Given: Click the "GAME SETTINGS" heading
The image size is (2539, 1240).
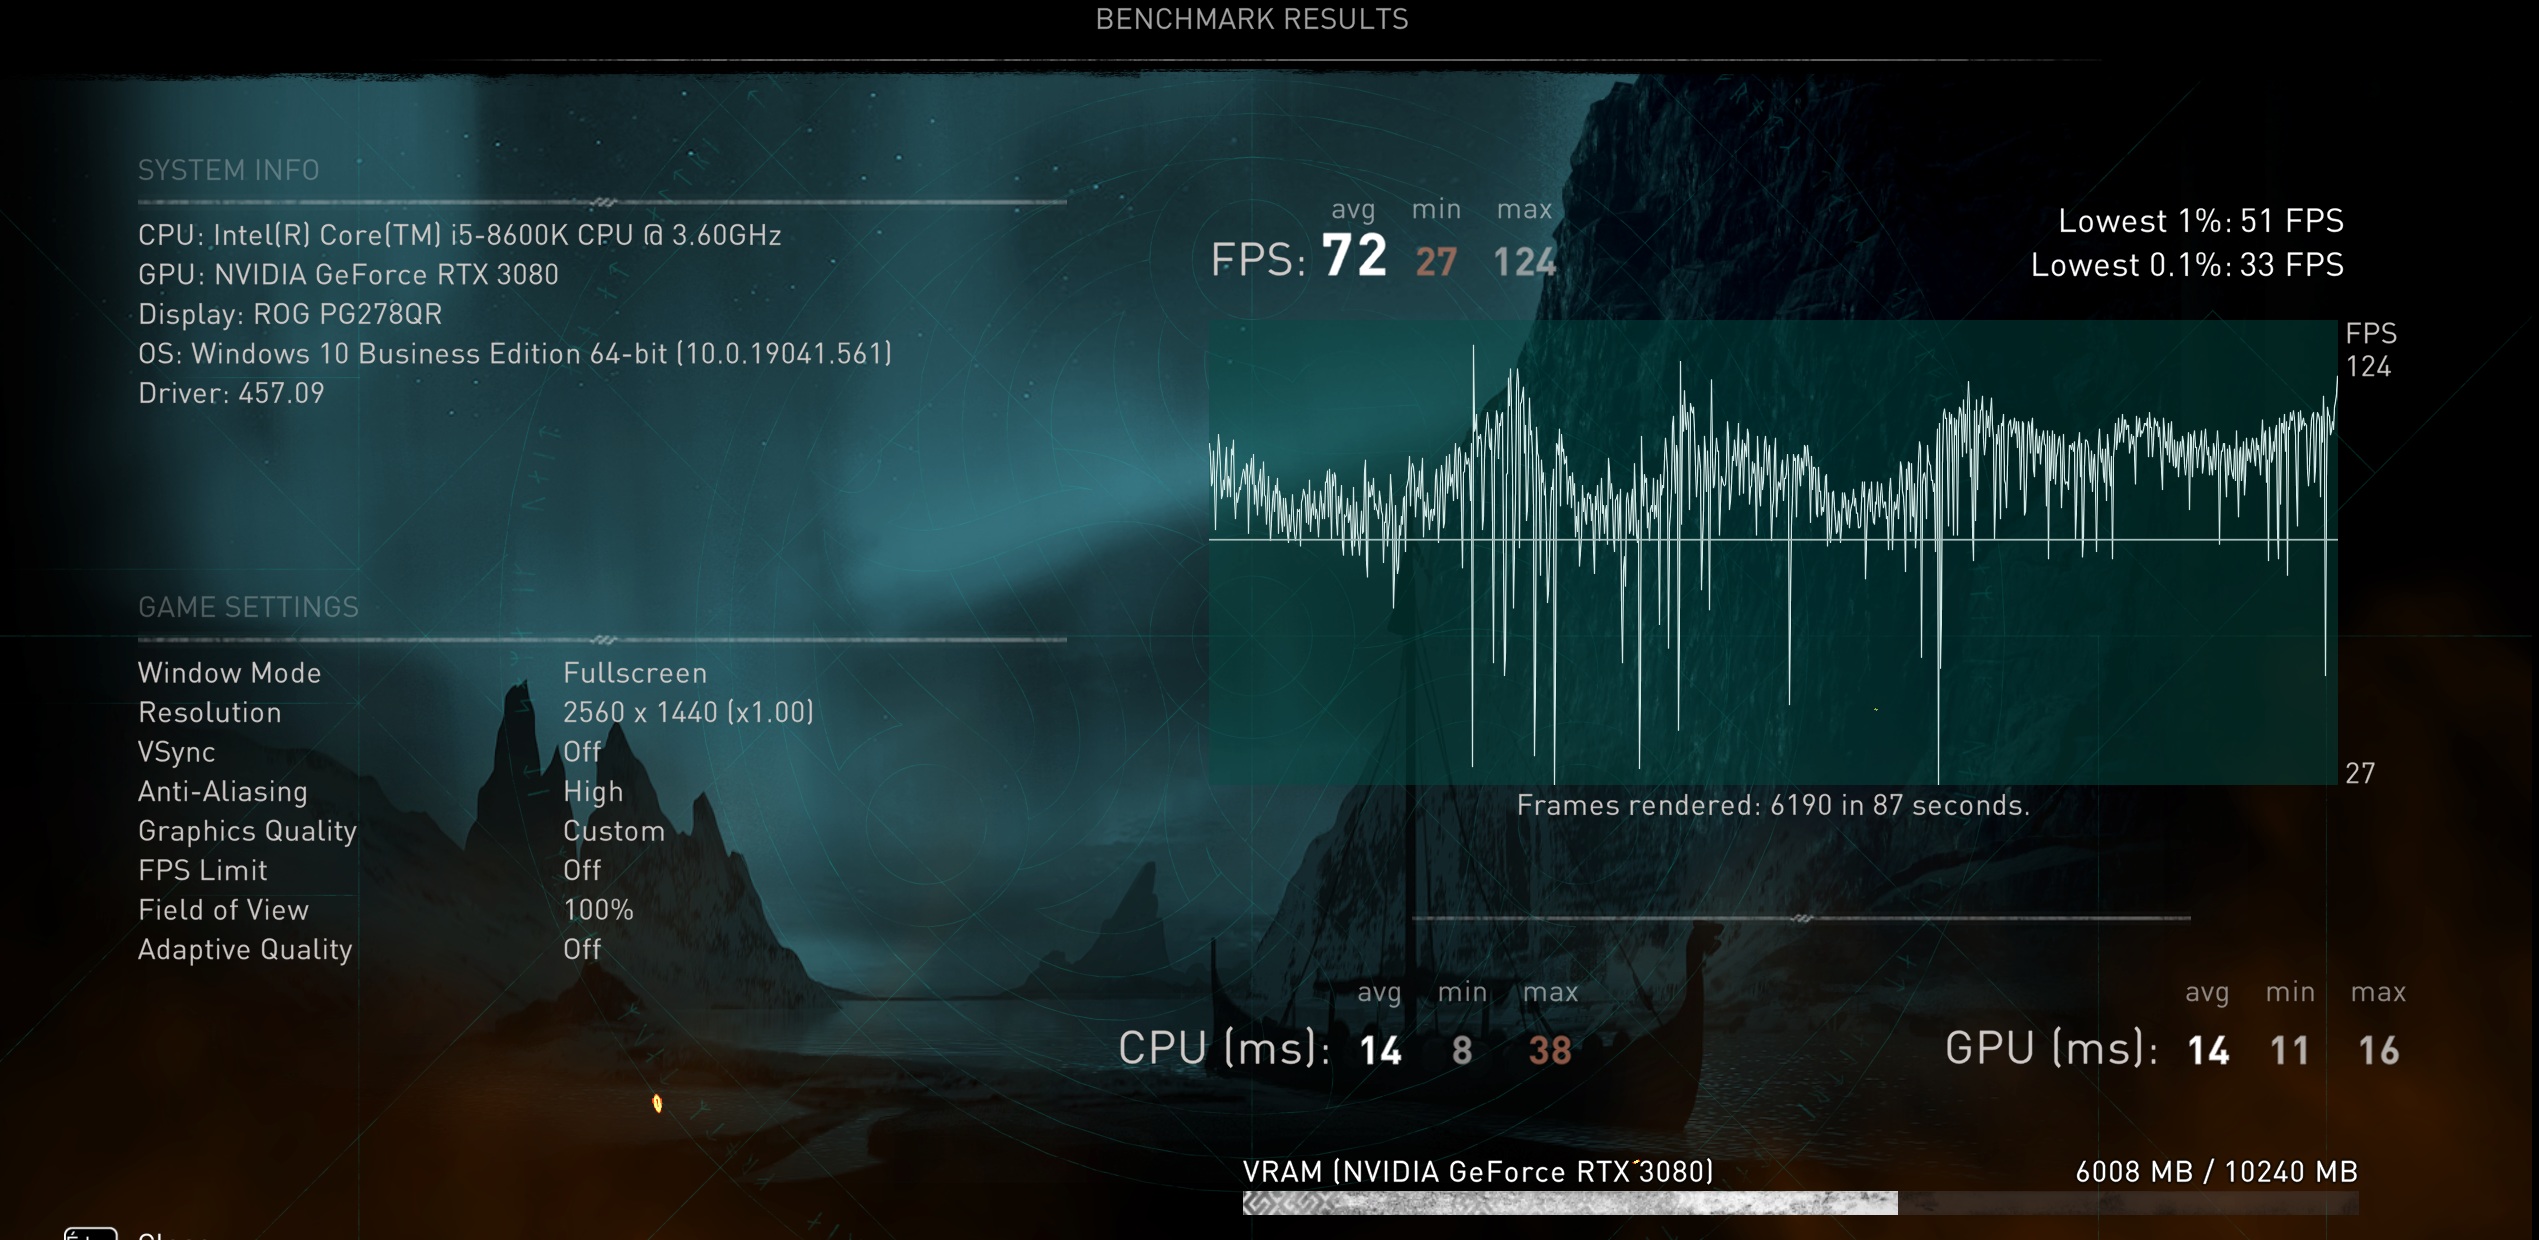Looking at the screenshot, I should pyautogui.click(x=248, y=607).
